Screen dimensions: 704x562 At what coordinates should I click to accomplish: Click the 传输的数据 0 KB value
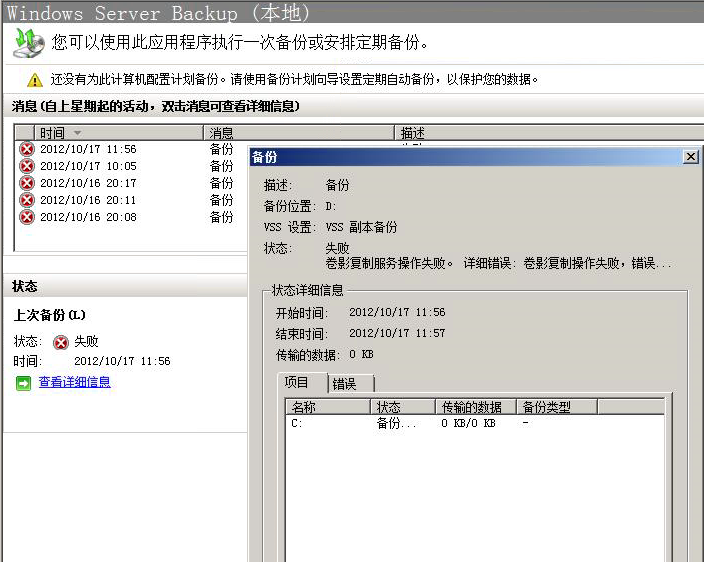(x=361, y=355)
